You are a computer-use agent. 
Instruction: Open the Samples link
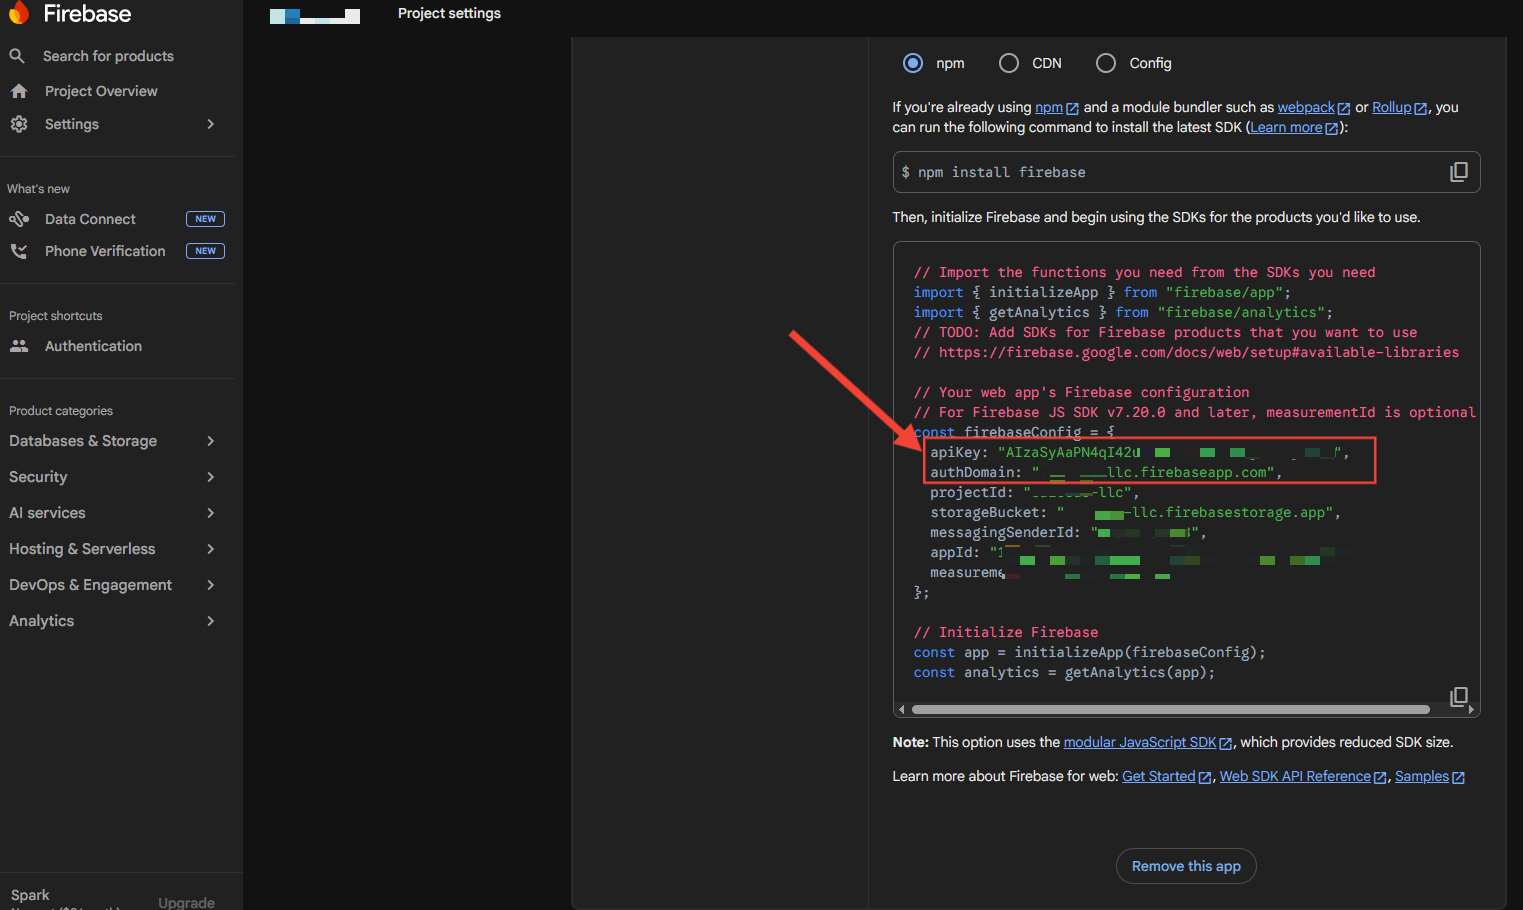tap(1421, 776)
